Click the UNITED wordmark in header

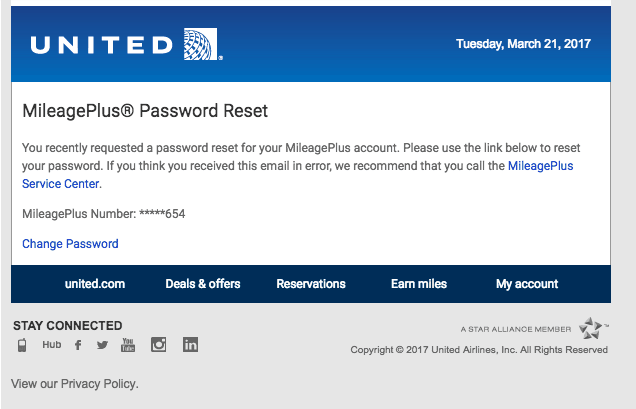(x=102, y=45)
